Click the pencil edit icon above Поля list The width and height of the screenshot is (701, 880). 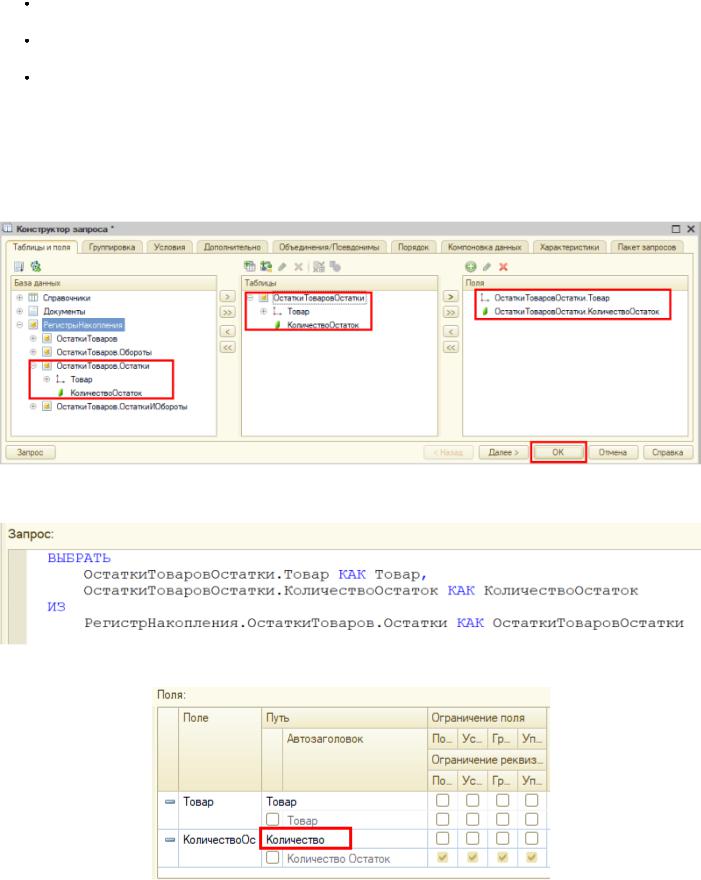(487, 267)
